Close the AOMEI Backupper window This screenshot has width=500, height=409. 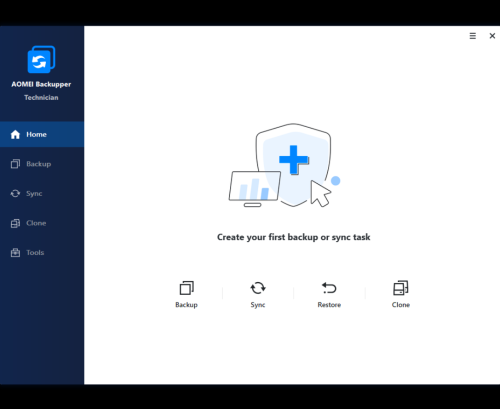492,36
